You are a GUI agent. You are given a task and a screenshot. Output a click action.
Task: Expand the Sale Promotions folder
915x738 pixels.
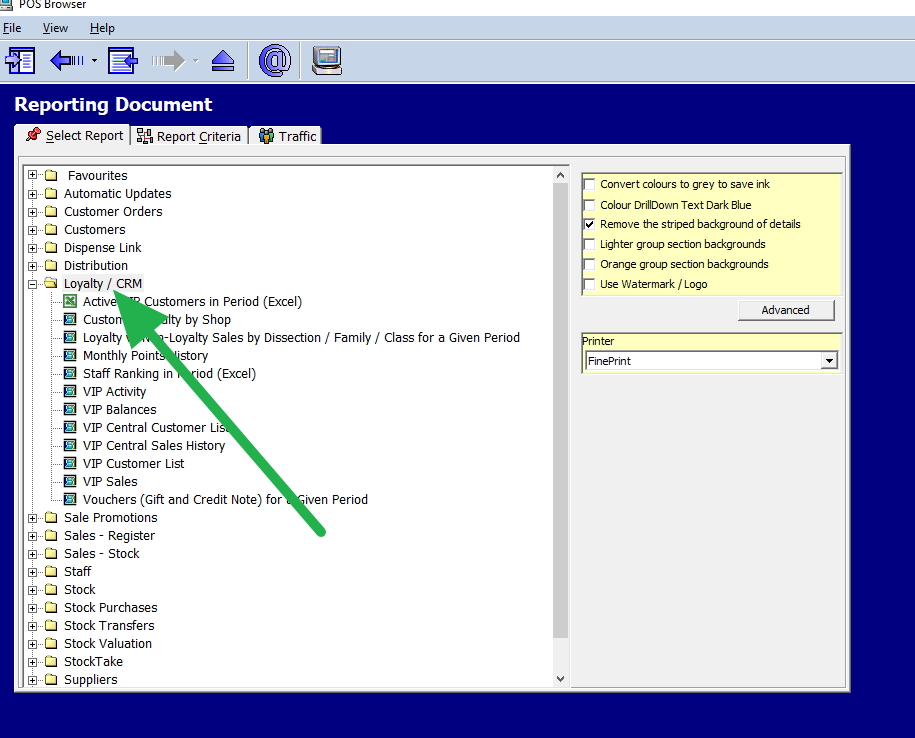click(x=33, y=518)
